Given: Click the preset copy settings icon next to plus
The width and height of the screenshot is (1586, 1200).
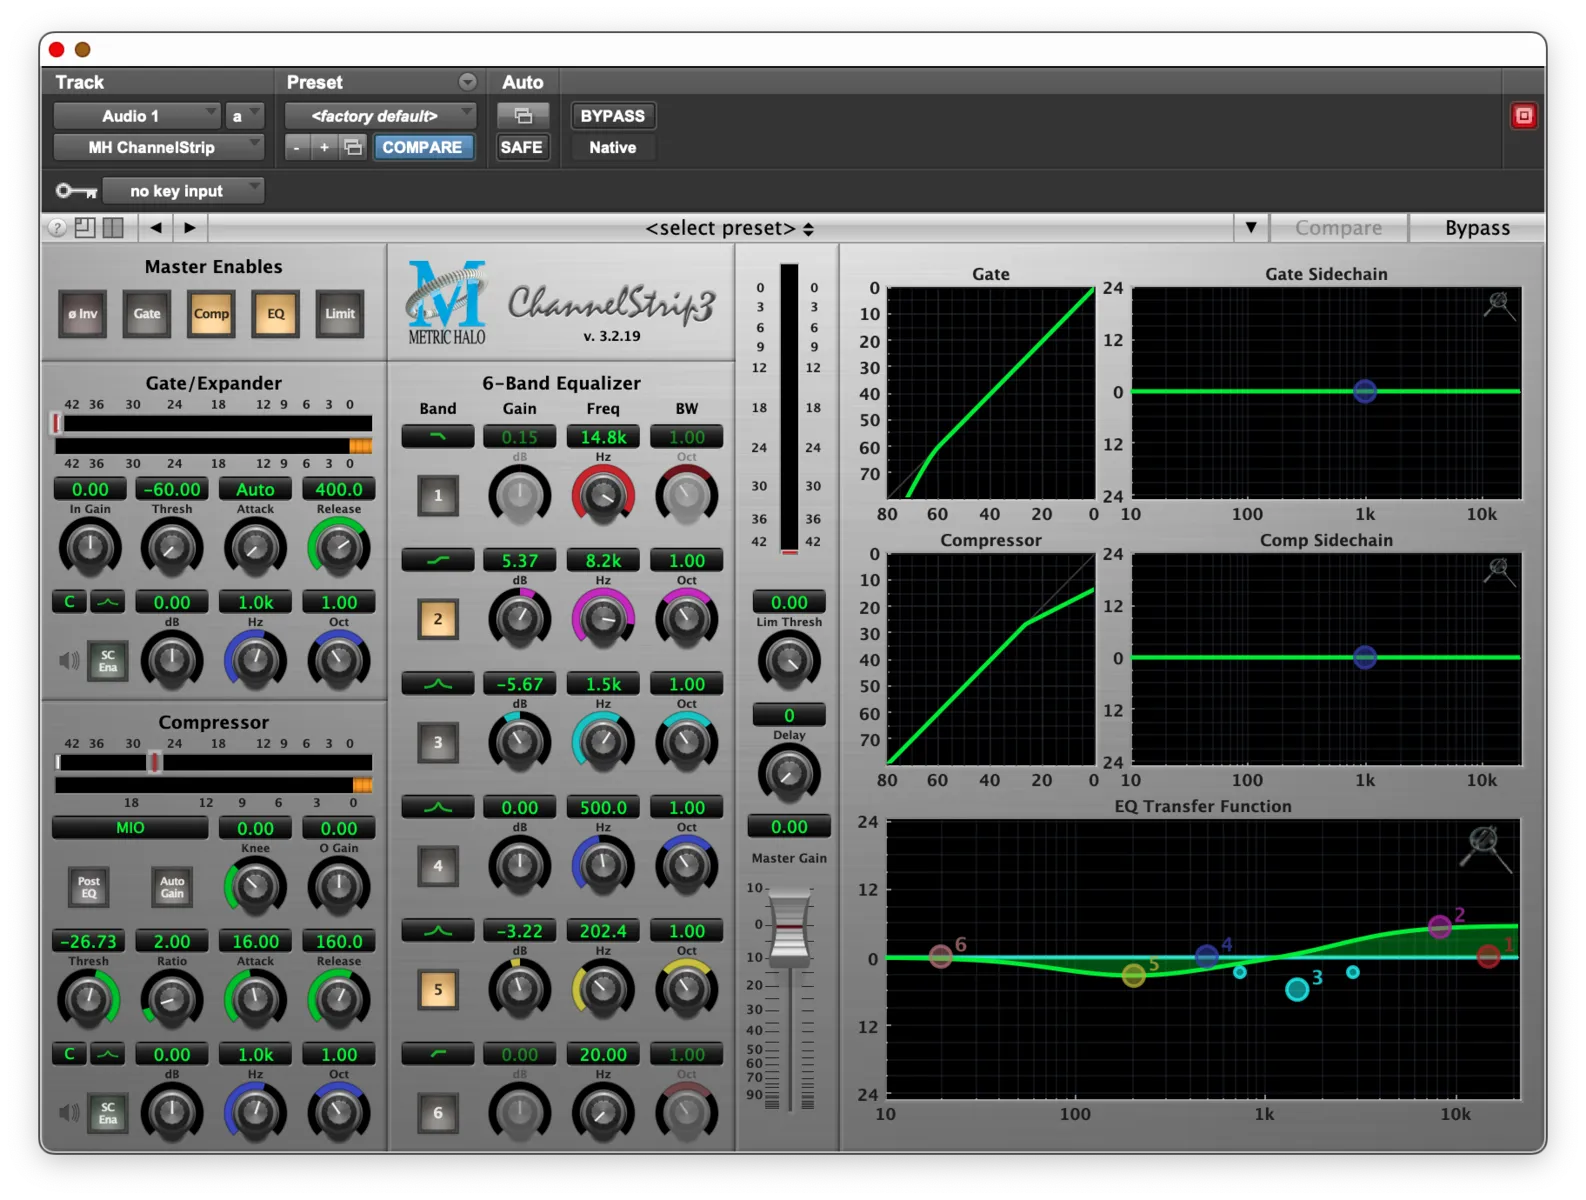Looking at the screenshot, I should pos(353,147).
